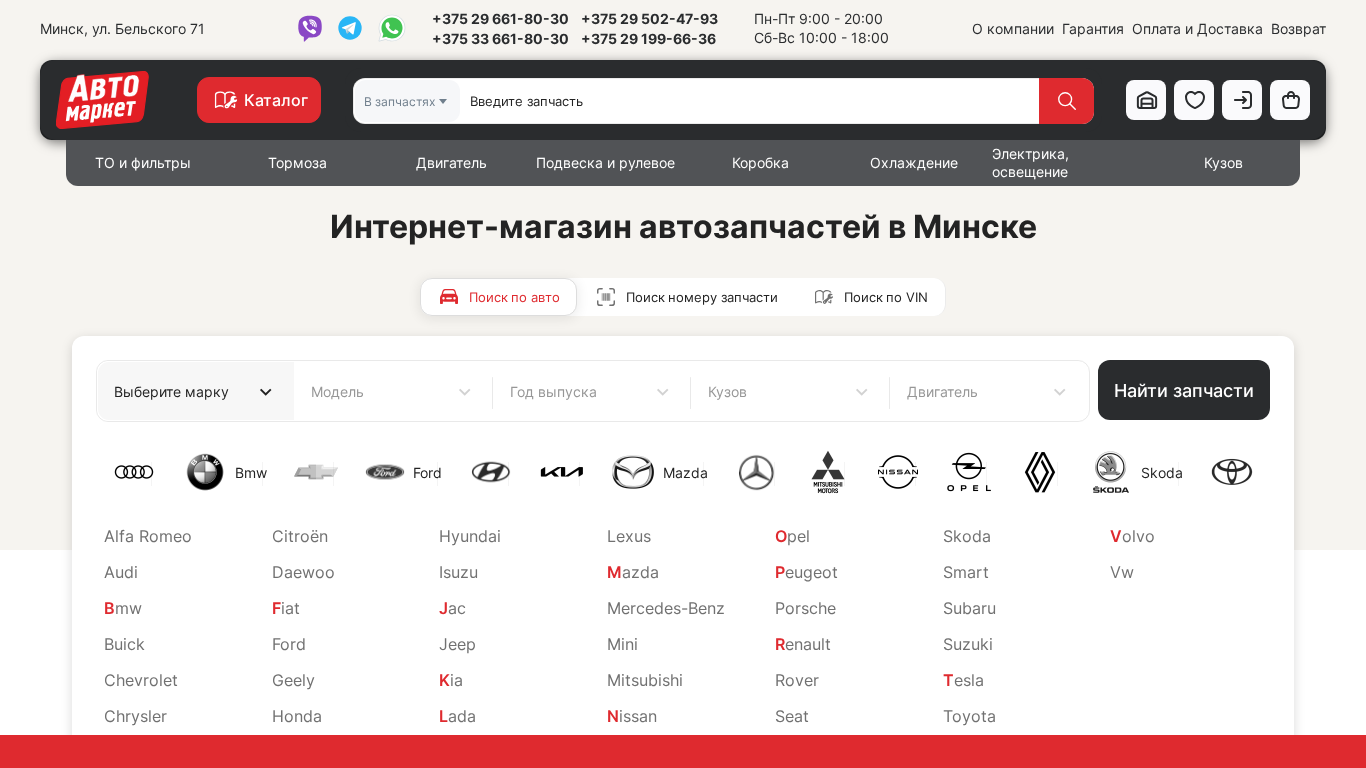Select the Hyundai logo
This screenshot has width=1366, height=768.
coord(491,472)
